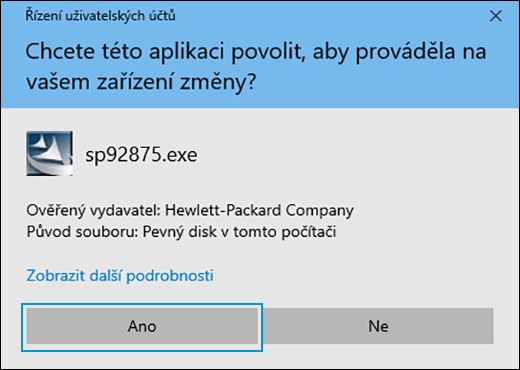Click the Původ souboru label
The image size is (520, 370).
pyautogui.click(x=82, y=232)
